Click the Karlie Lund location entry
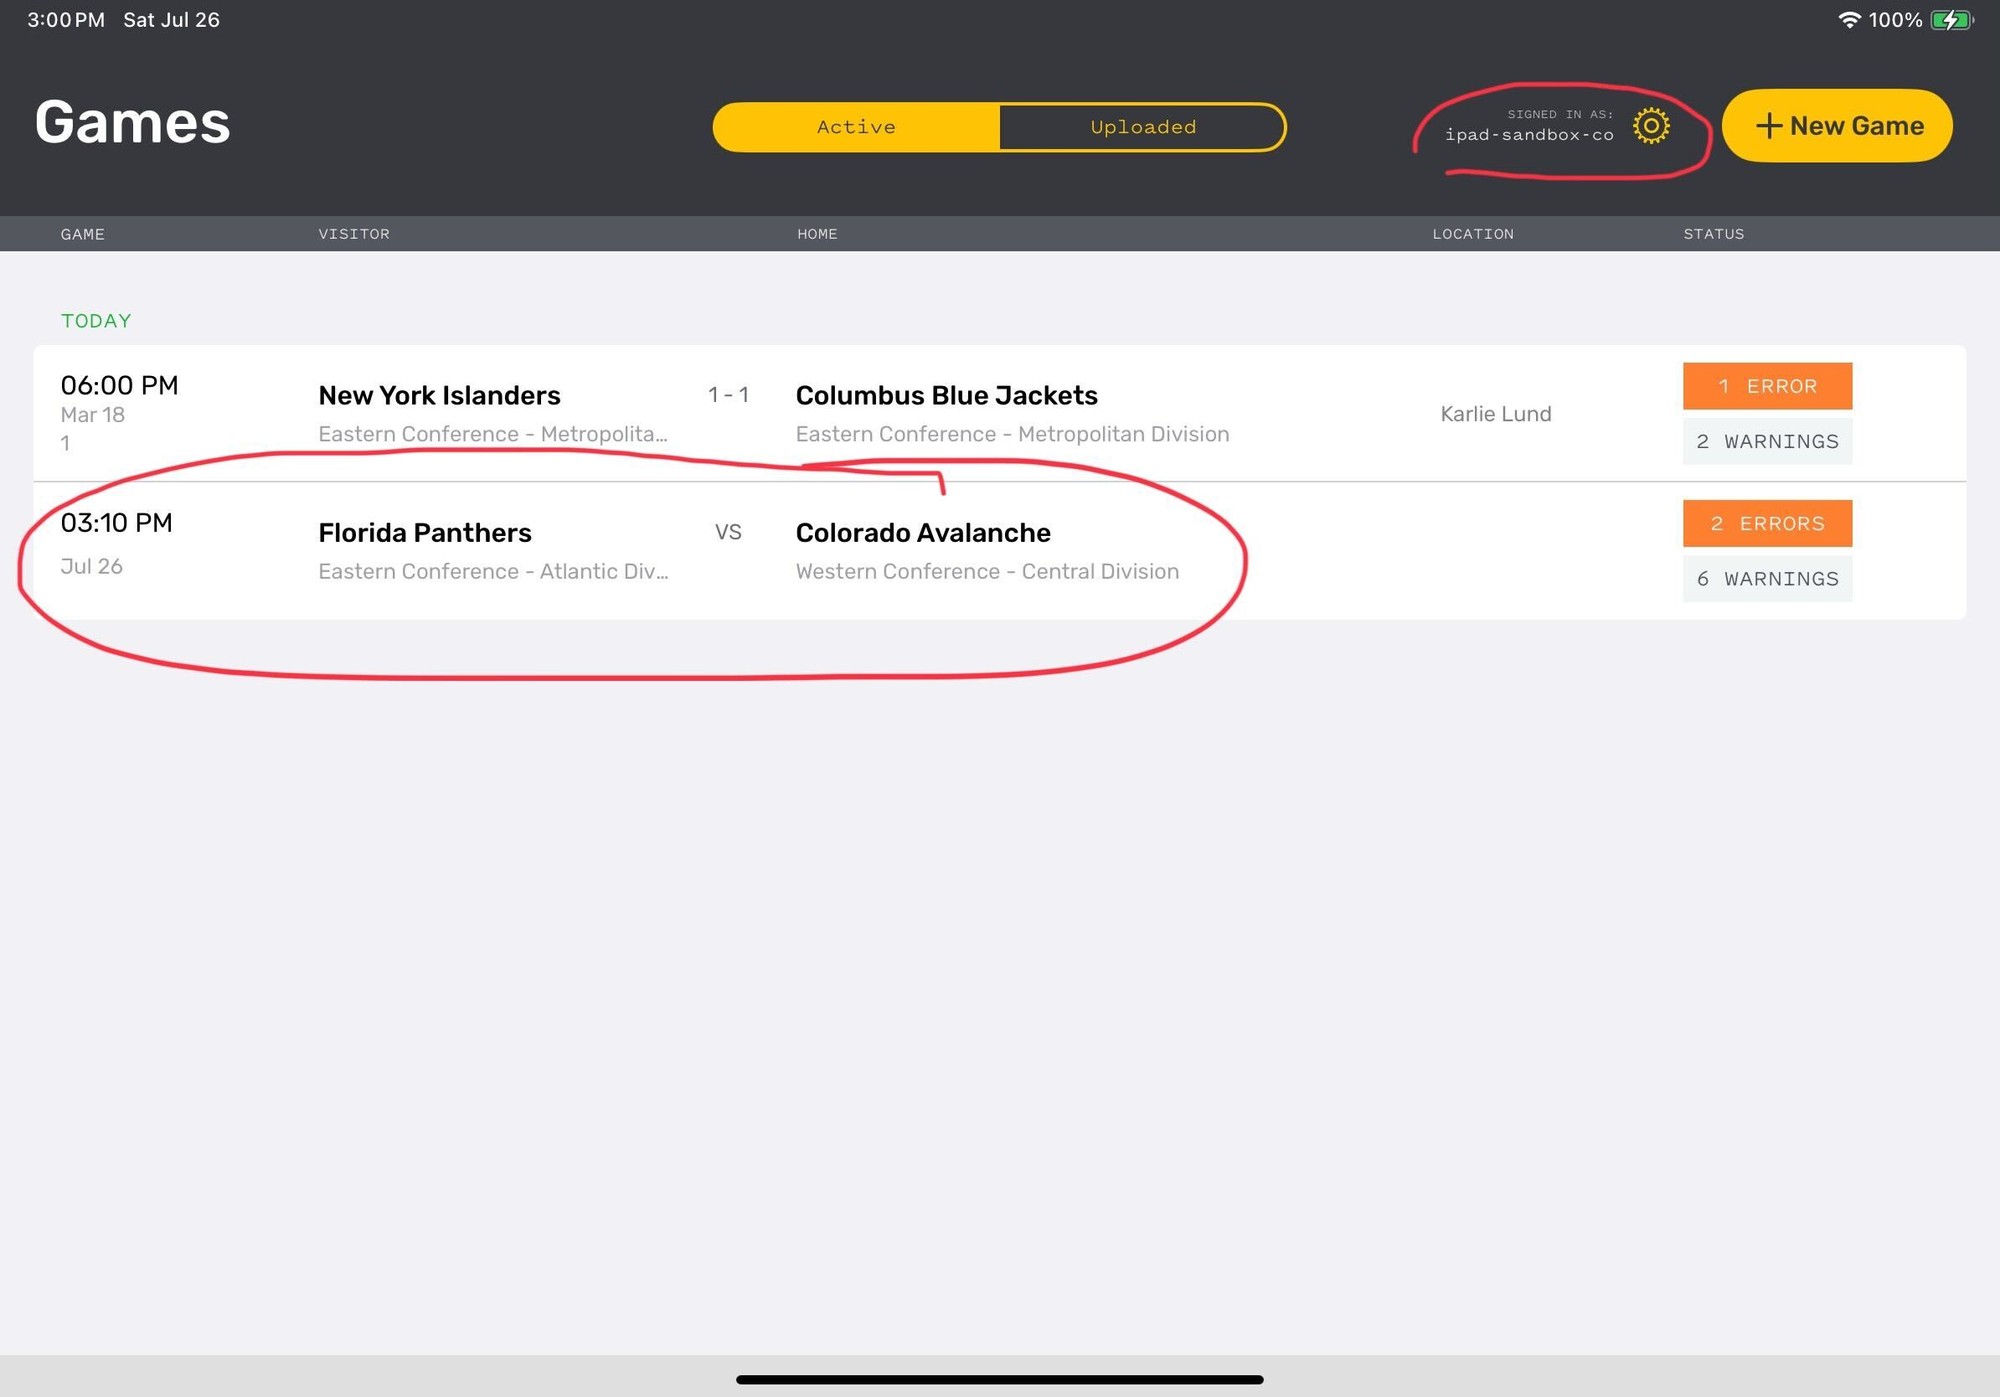Screen dimensions: 2000x1397 [x=1495, y=414]
